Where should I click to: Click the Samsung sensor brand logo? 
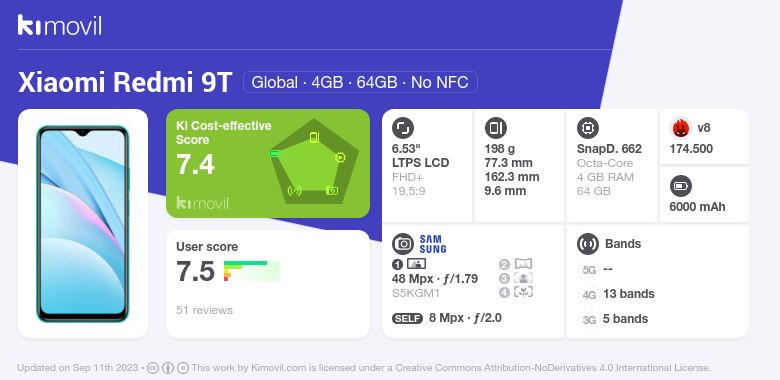[432, 244]
